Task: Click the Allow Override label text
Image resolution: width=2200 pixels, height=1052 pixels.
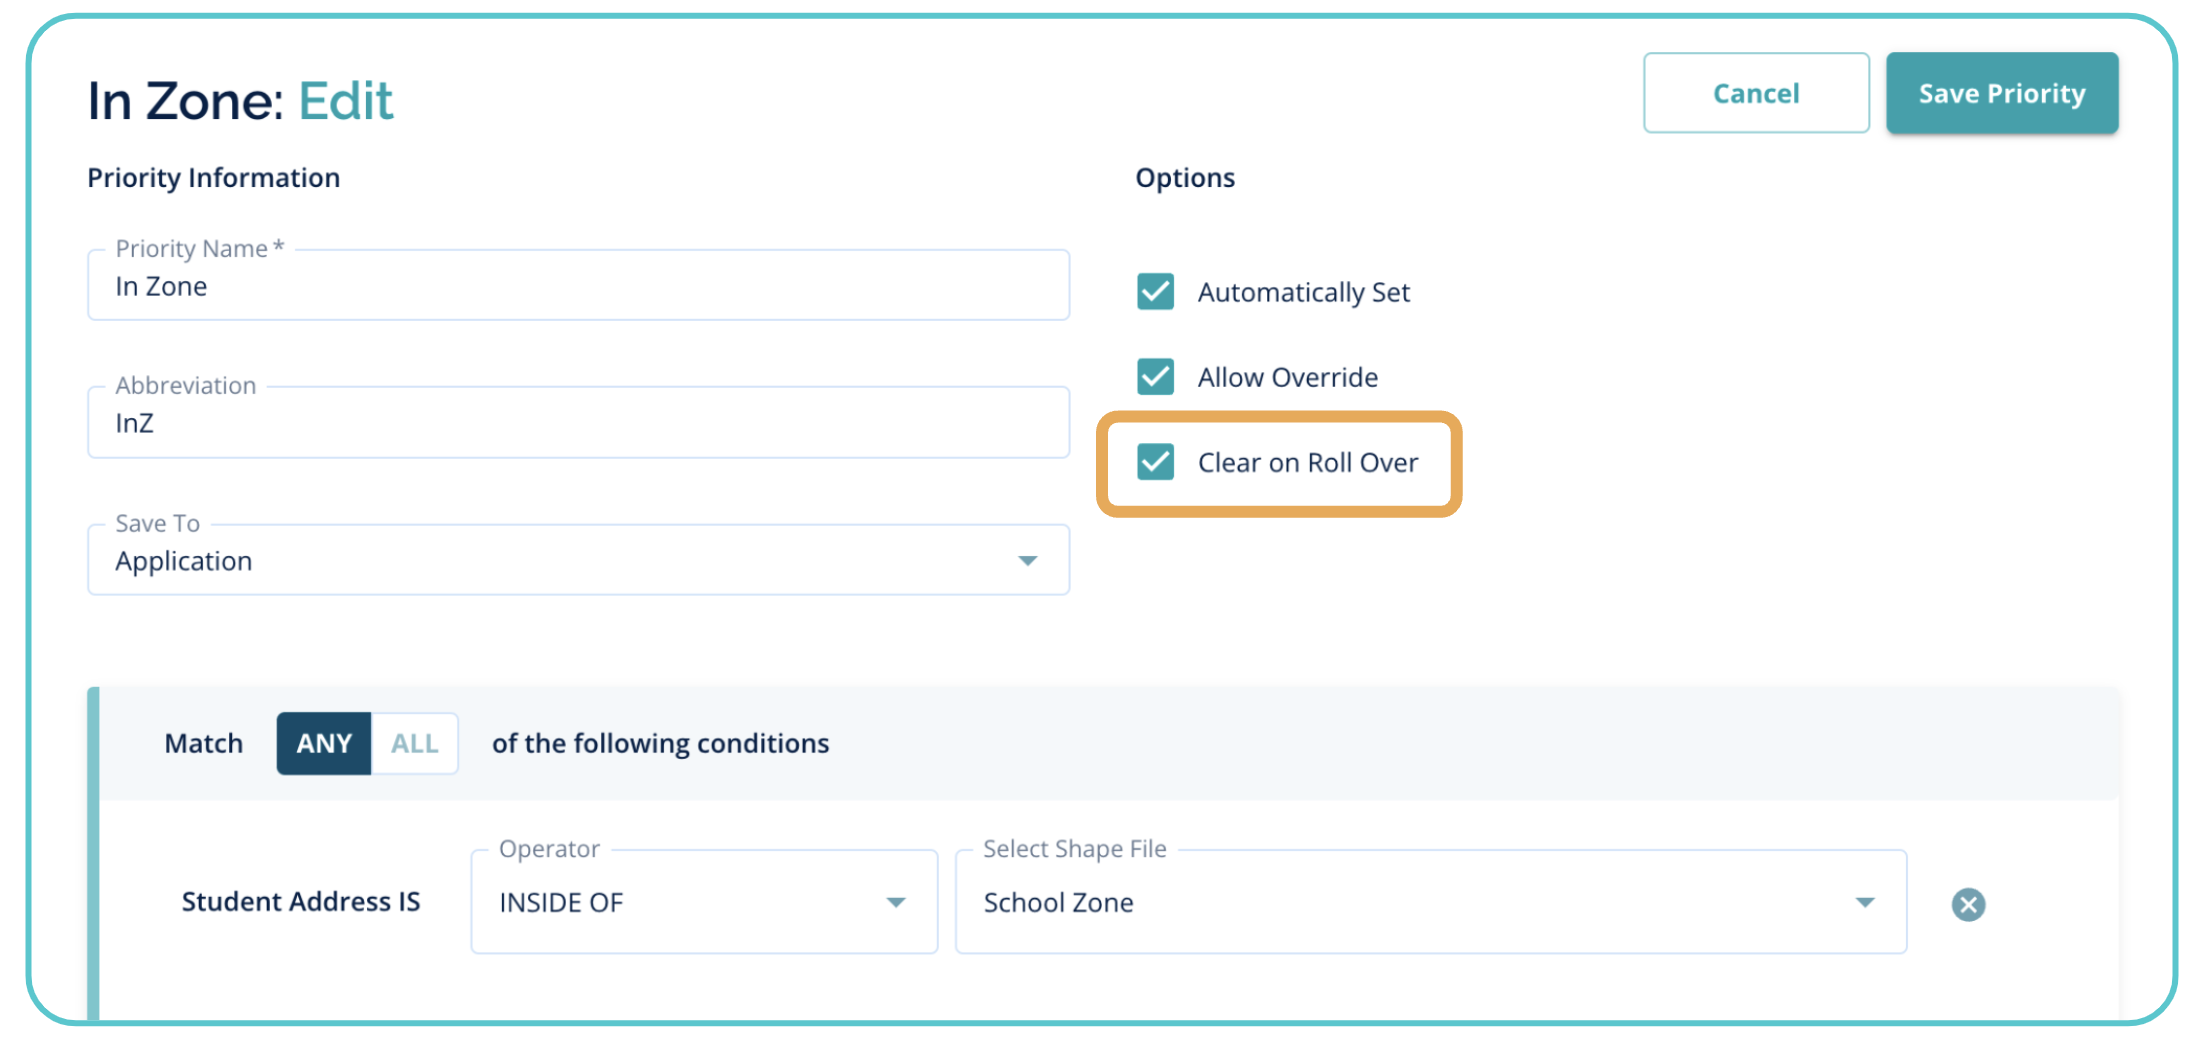Action: tap(1287, 378)
